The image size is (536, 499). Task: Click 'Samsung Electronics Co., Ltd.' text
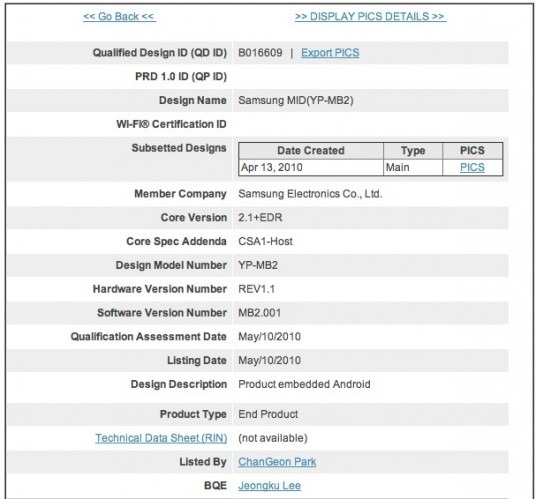(x=310, y=194)
